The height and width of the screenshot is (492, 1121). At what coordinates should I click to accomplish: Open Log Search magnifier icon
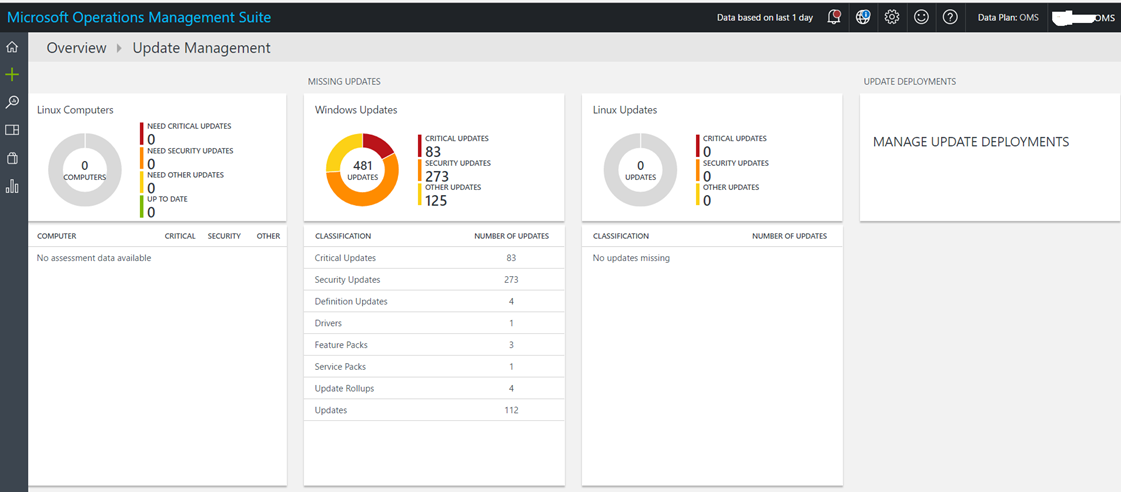[11, 102]
